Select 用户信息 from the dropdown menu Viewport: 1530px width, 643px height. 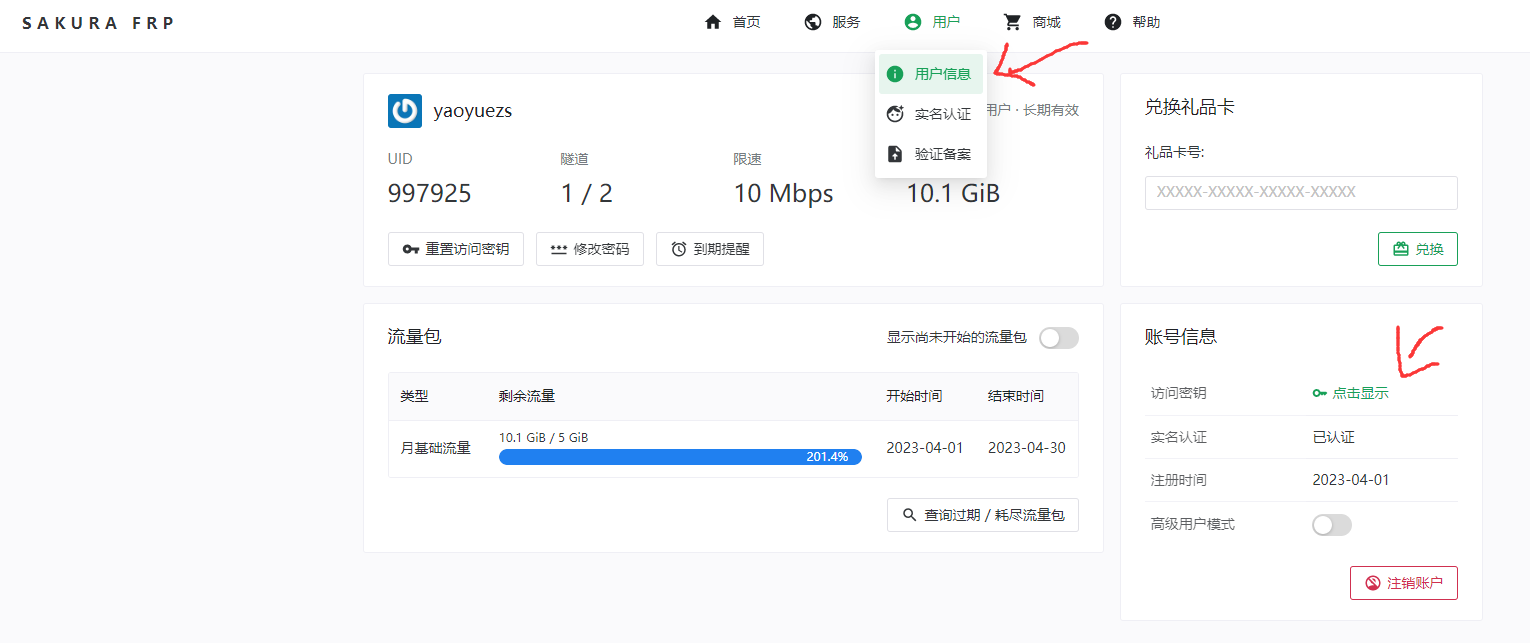pyautogui.click(x=931, y=74)
